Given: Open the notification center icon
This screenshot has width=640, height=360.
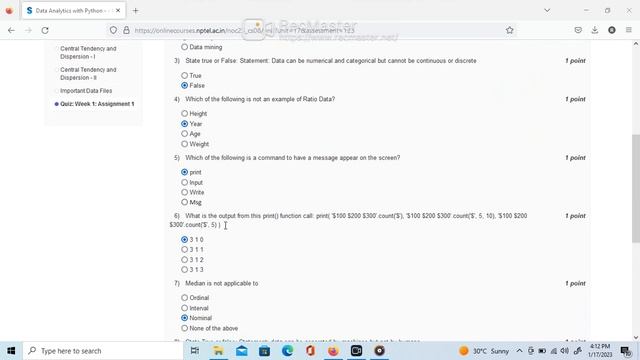Looking at the screenshot, I should [x=626, y=351].
